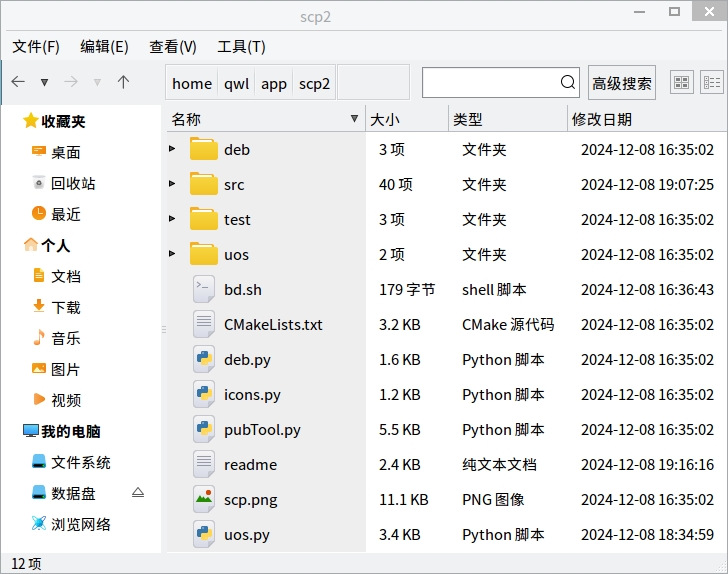Jump to qwl in the path bar
Screen dimensions: 728x574
tap(237, 83)
